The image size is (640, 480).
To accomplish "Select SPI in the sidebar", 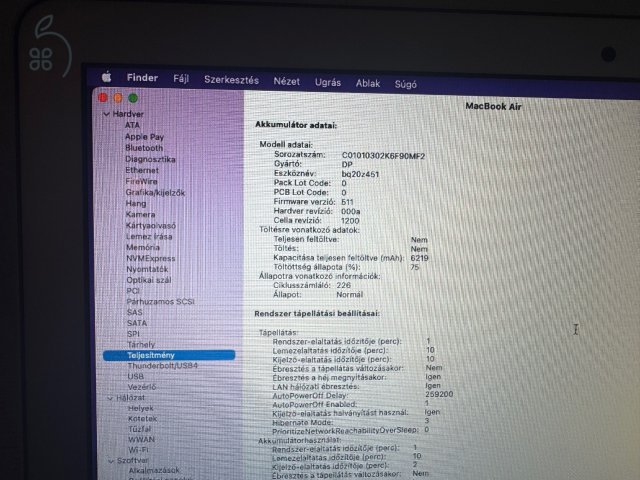I will tap(133, 333).
